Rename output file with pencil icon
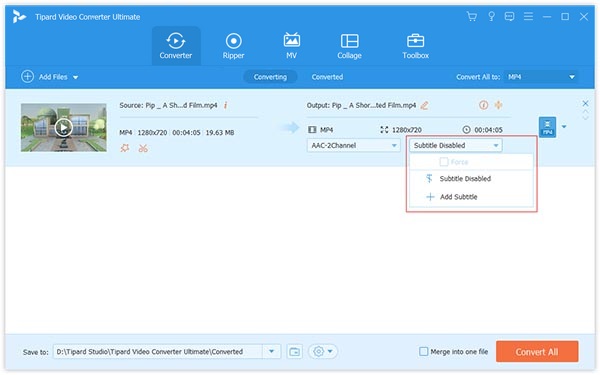 click(424, 105)
